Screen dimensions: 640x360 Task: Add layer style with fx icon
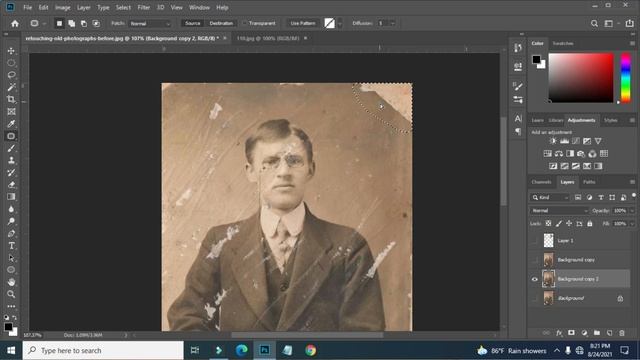(x=559, y=333)
